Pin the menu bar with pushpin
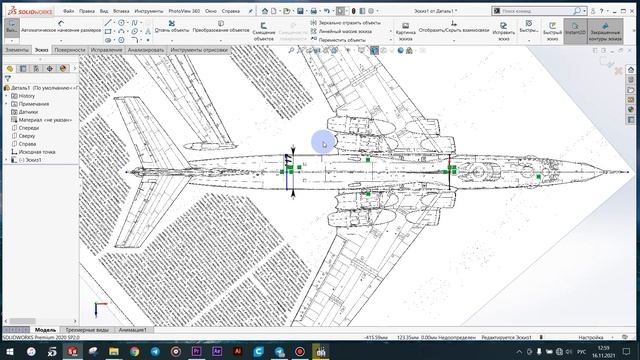This screenshot has height=360, width=640. [250, 11]
